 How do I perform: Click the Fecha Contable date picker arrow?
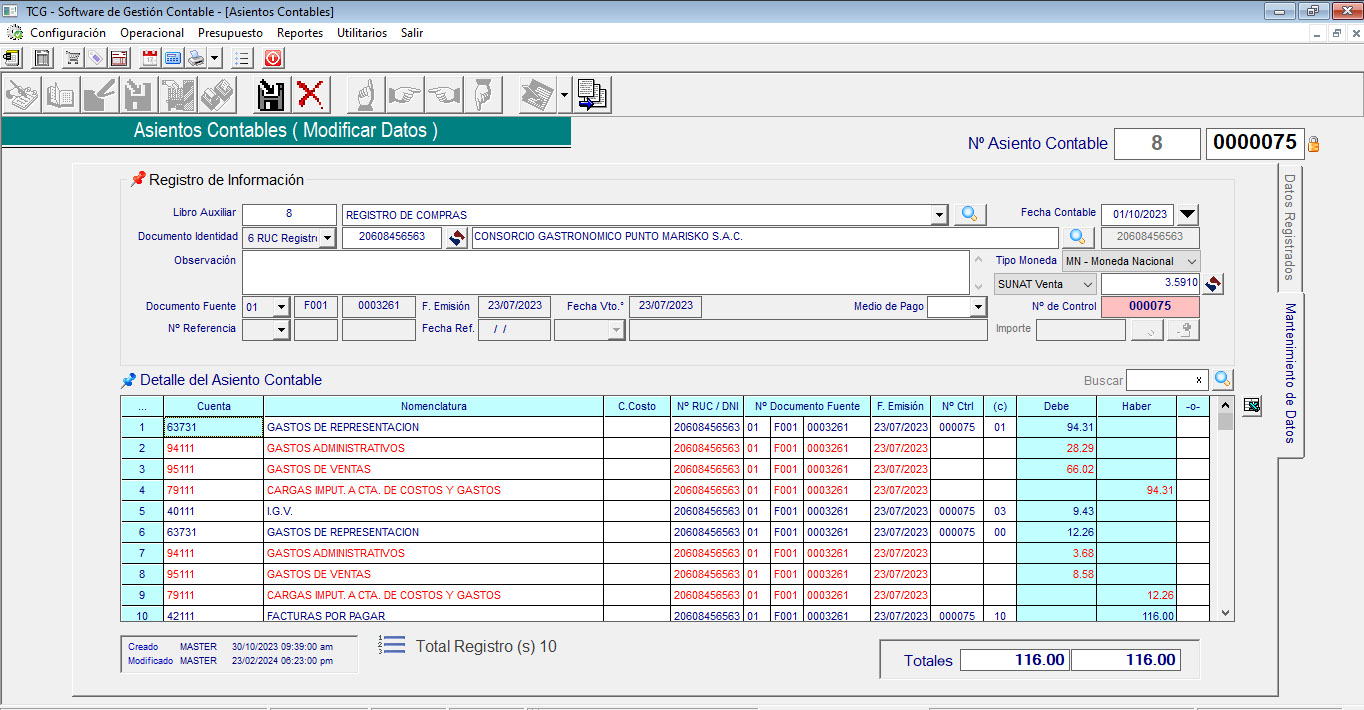(1187, 214)
